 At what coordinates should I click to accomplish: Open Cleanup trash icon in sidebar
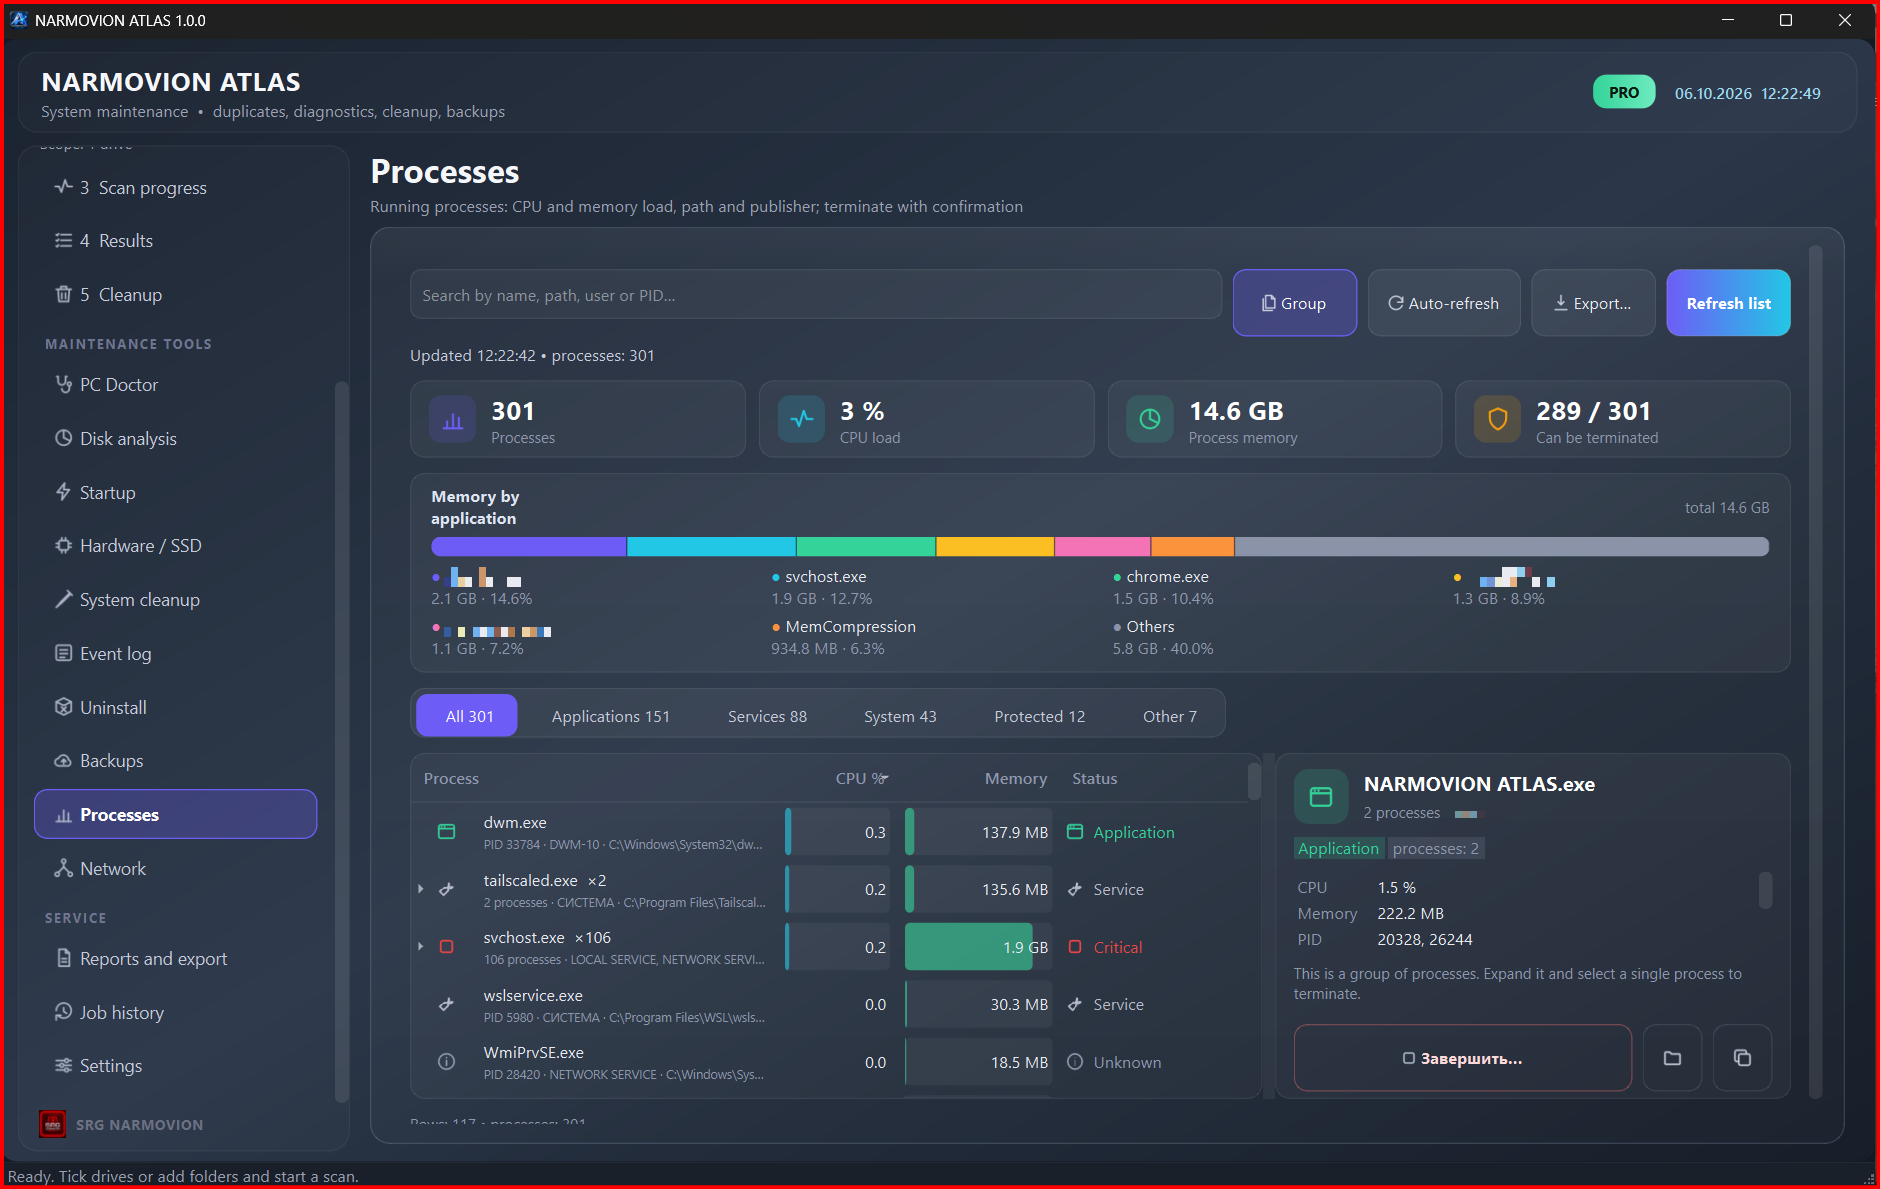point(63,294)
